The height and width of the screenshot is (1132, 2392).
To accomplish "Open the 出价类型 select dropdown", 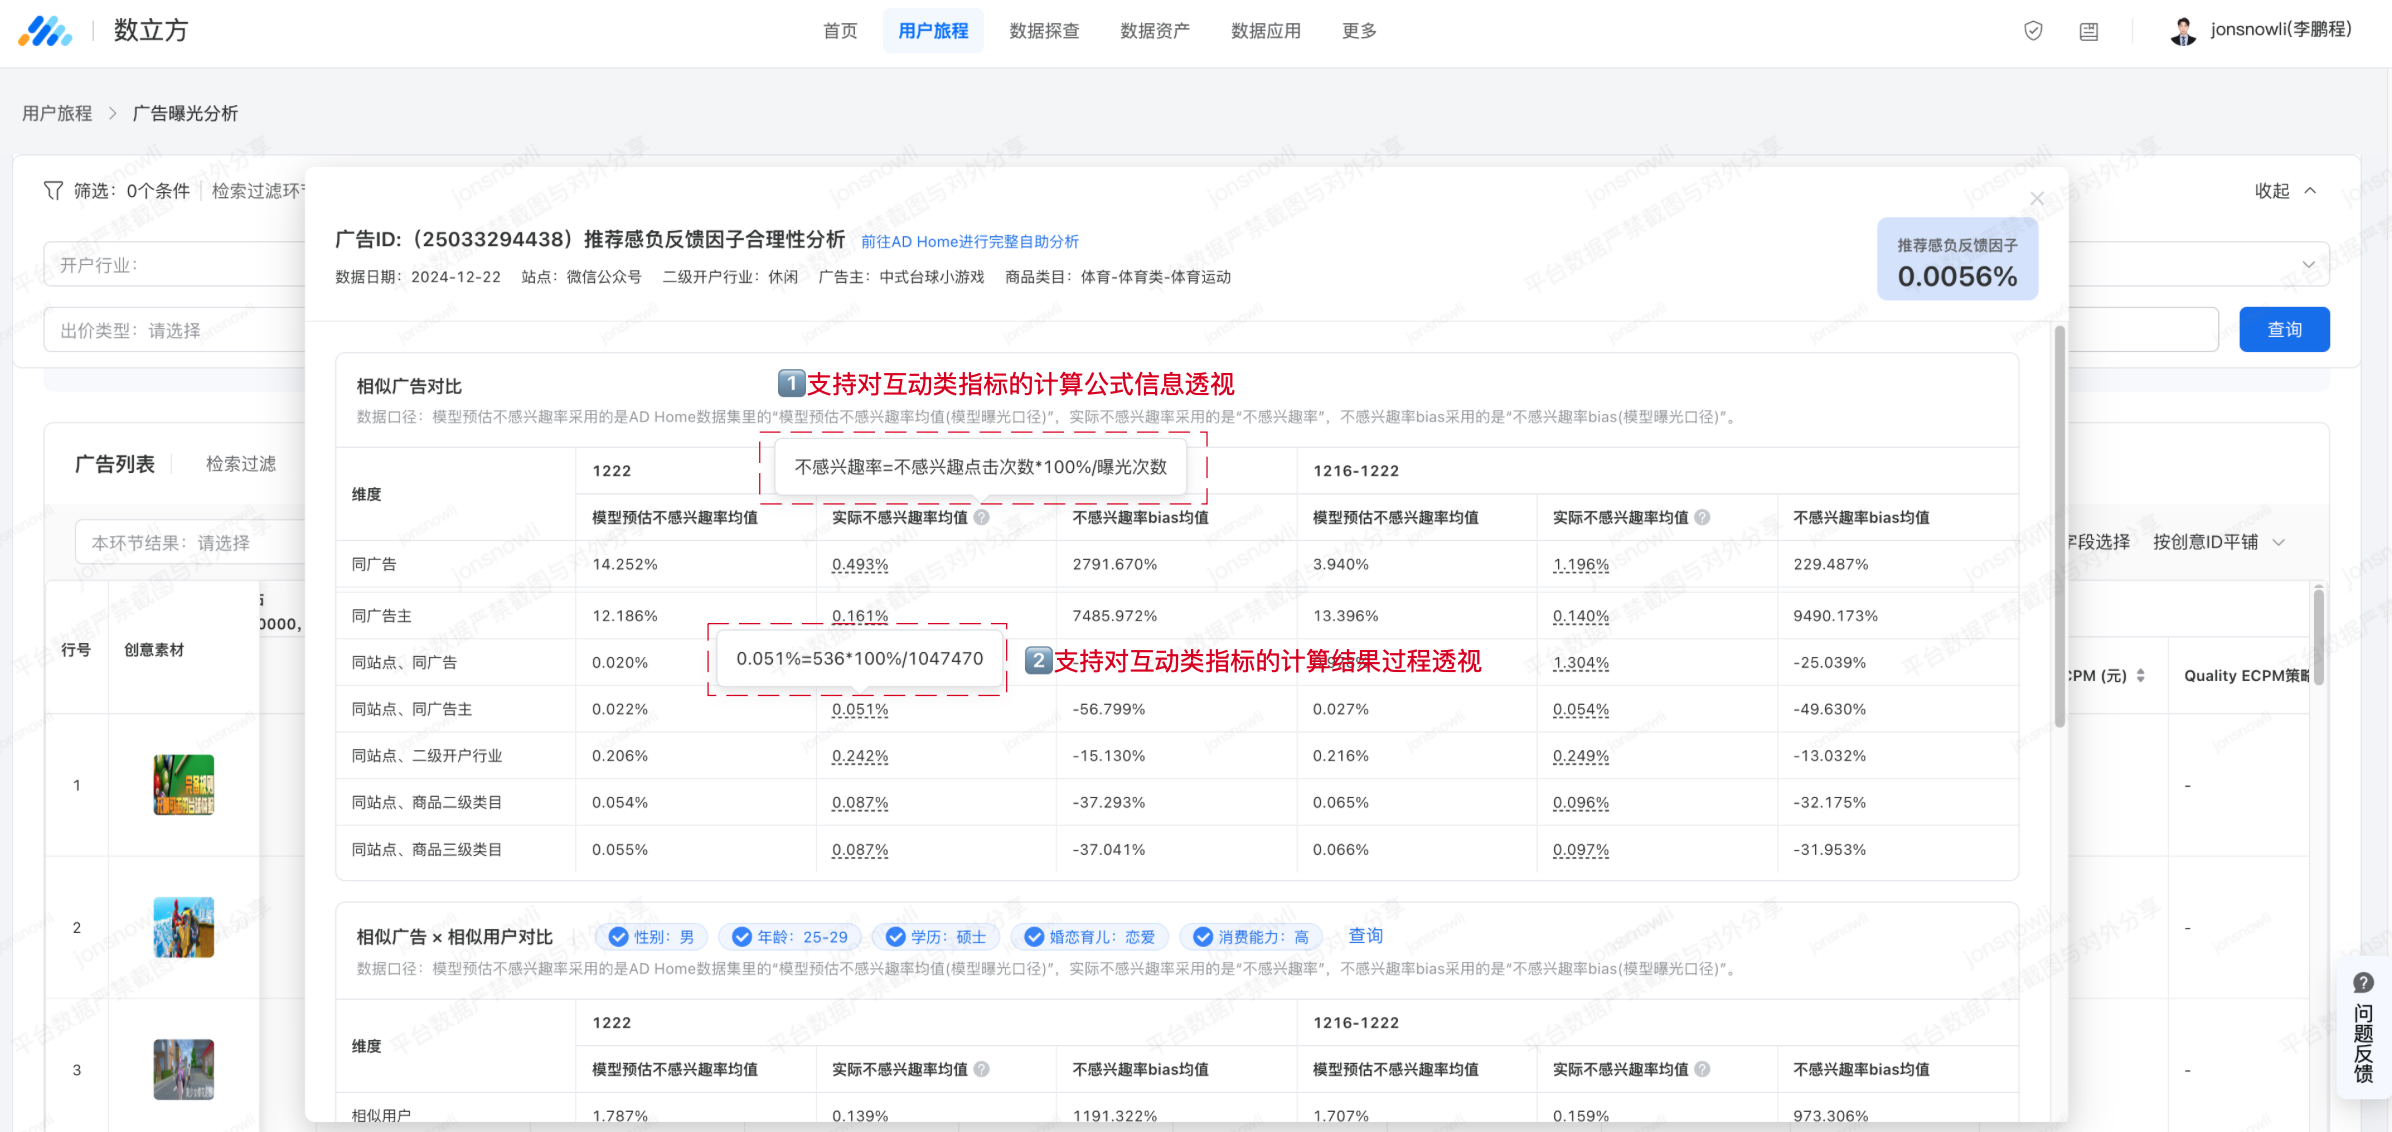I will pos(175,331).
